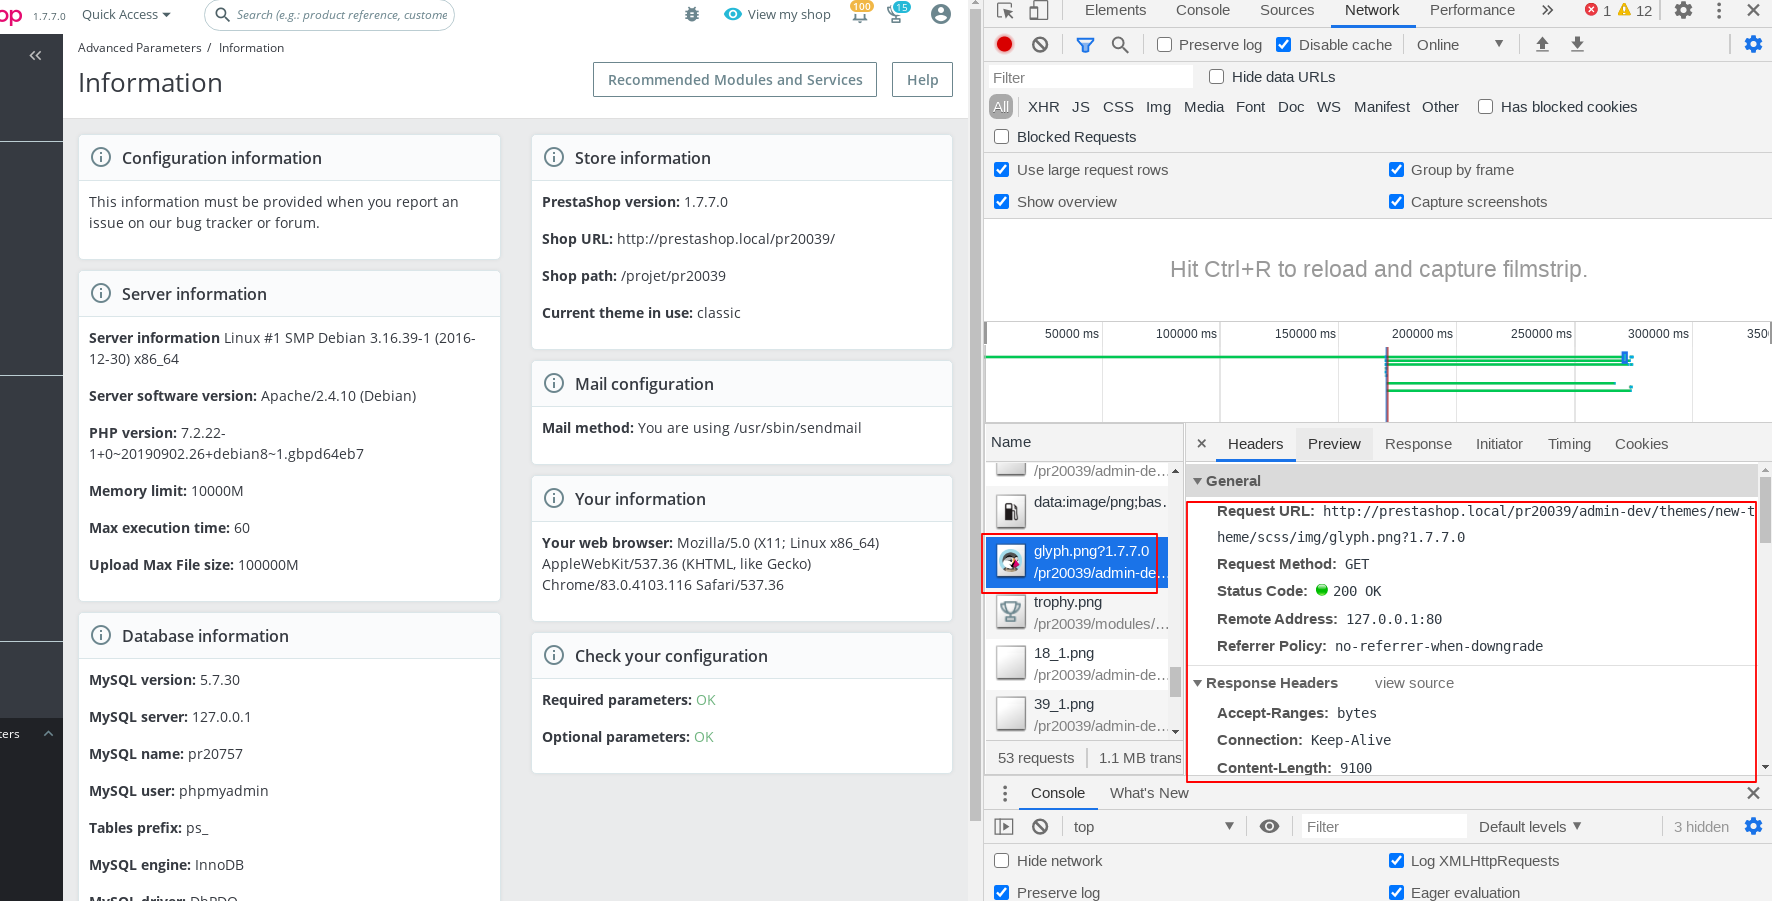1772x901 pixels.
Task: Show console sidebar icon
Action: [x=1004, y=826]
